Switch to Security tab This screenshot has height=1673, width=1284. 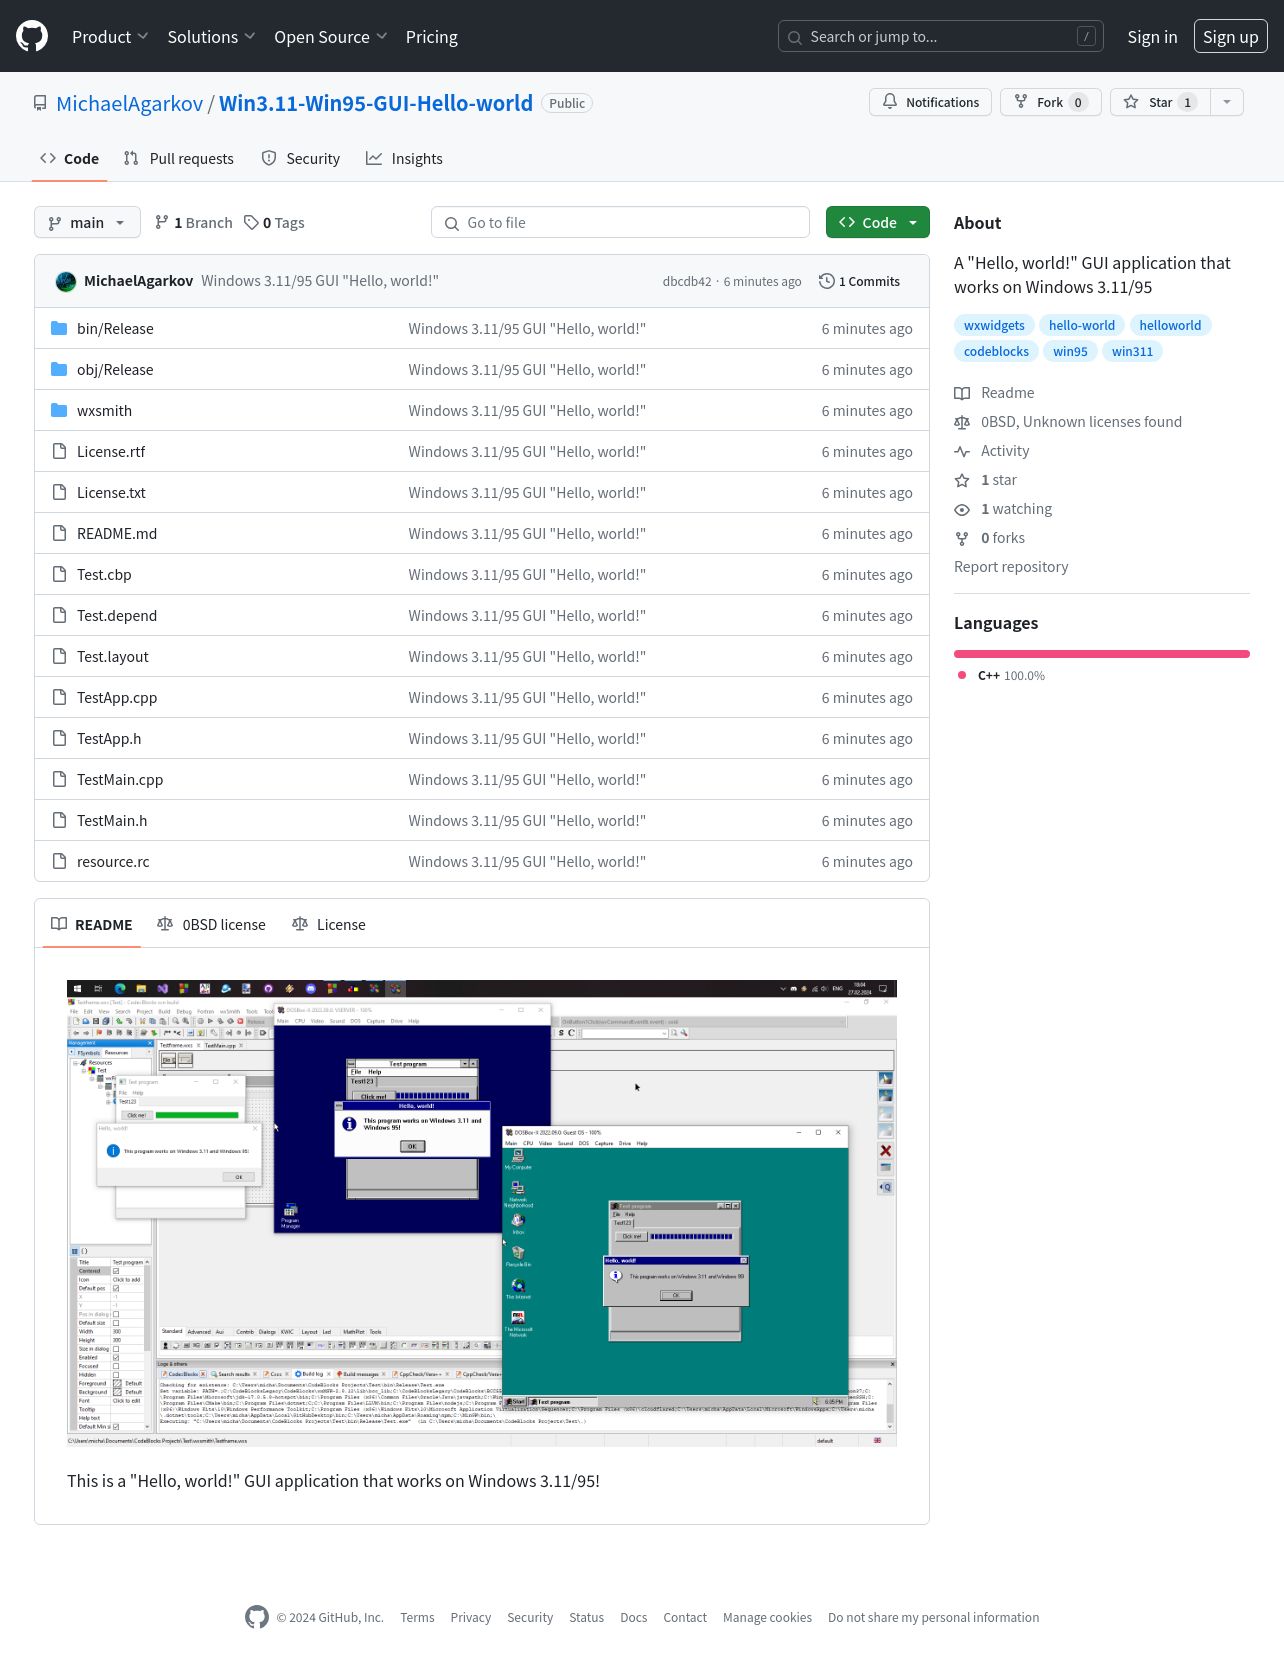coord(301,158)
